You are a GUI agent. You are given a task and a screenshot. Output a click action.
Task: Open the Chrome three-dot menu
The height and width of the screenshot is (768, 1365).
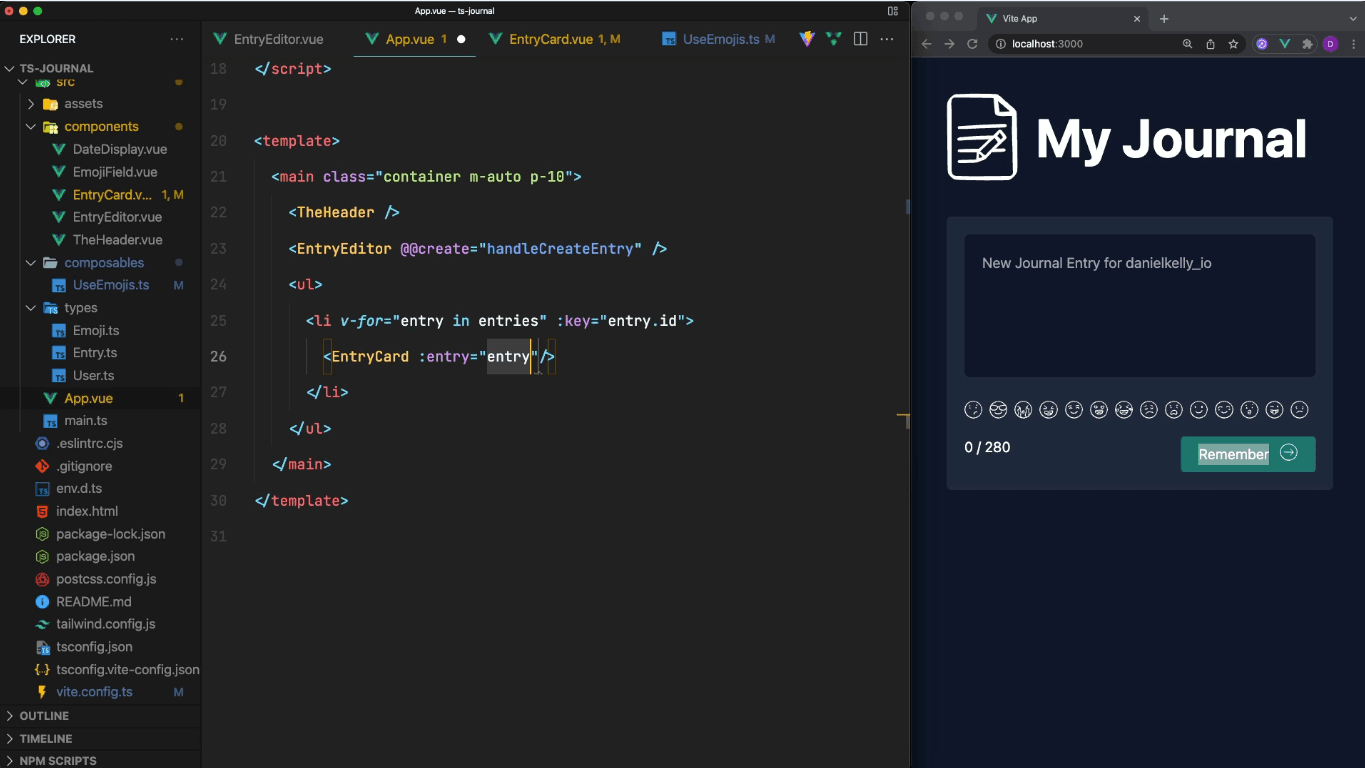[x=1353, y=44]
